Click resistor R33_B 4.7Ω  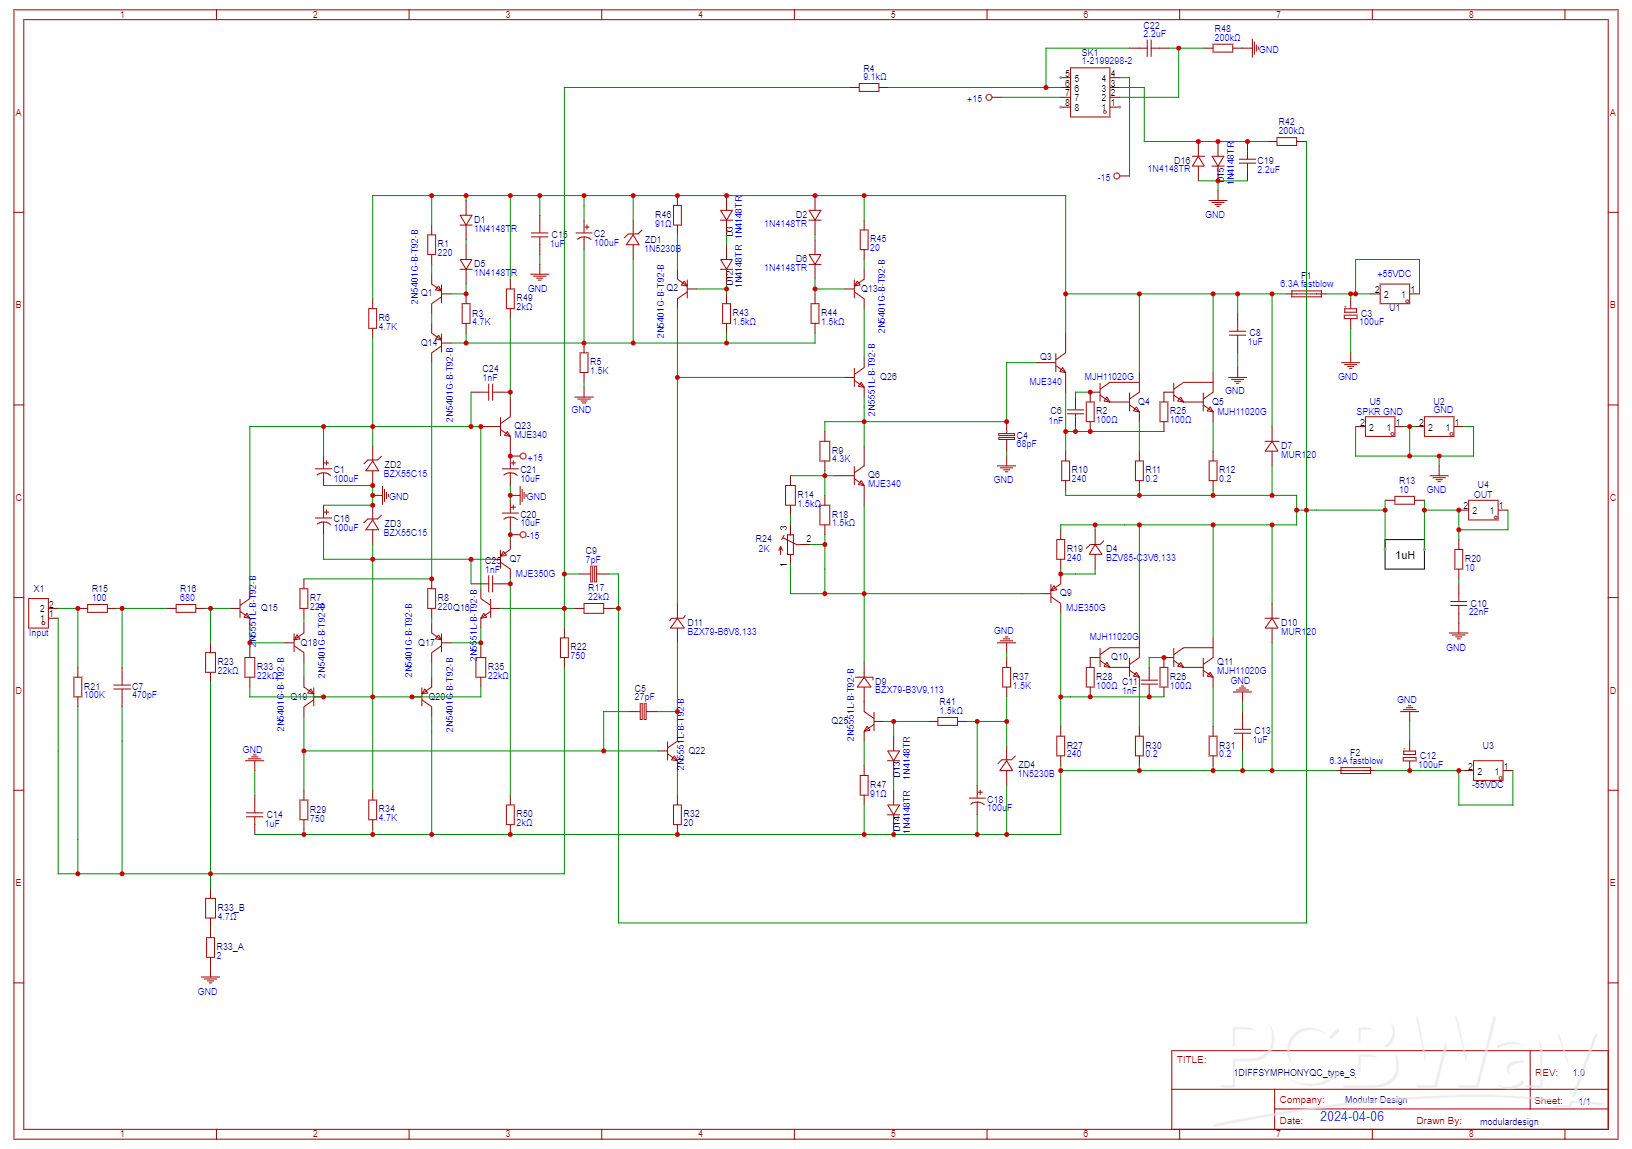pos(210,908)
